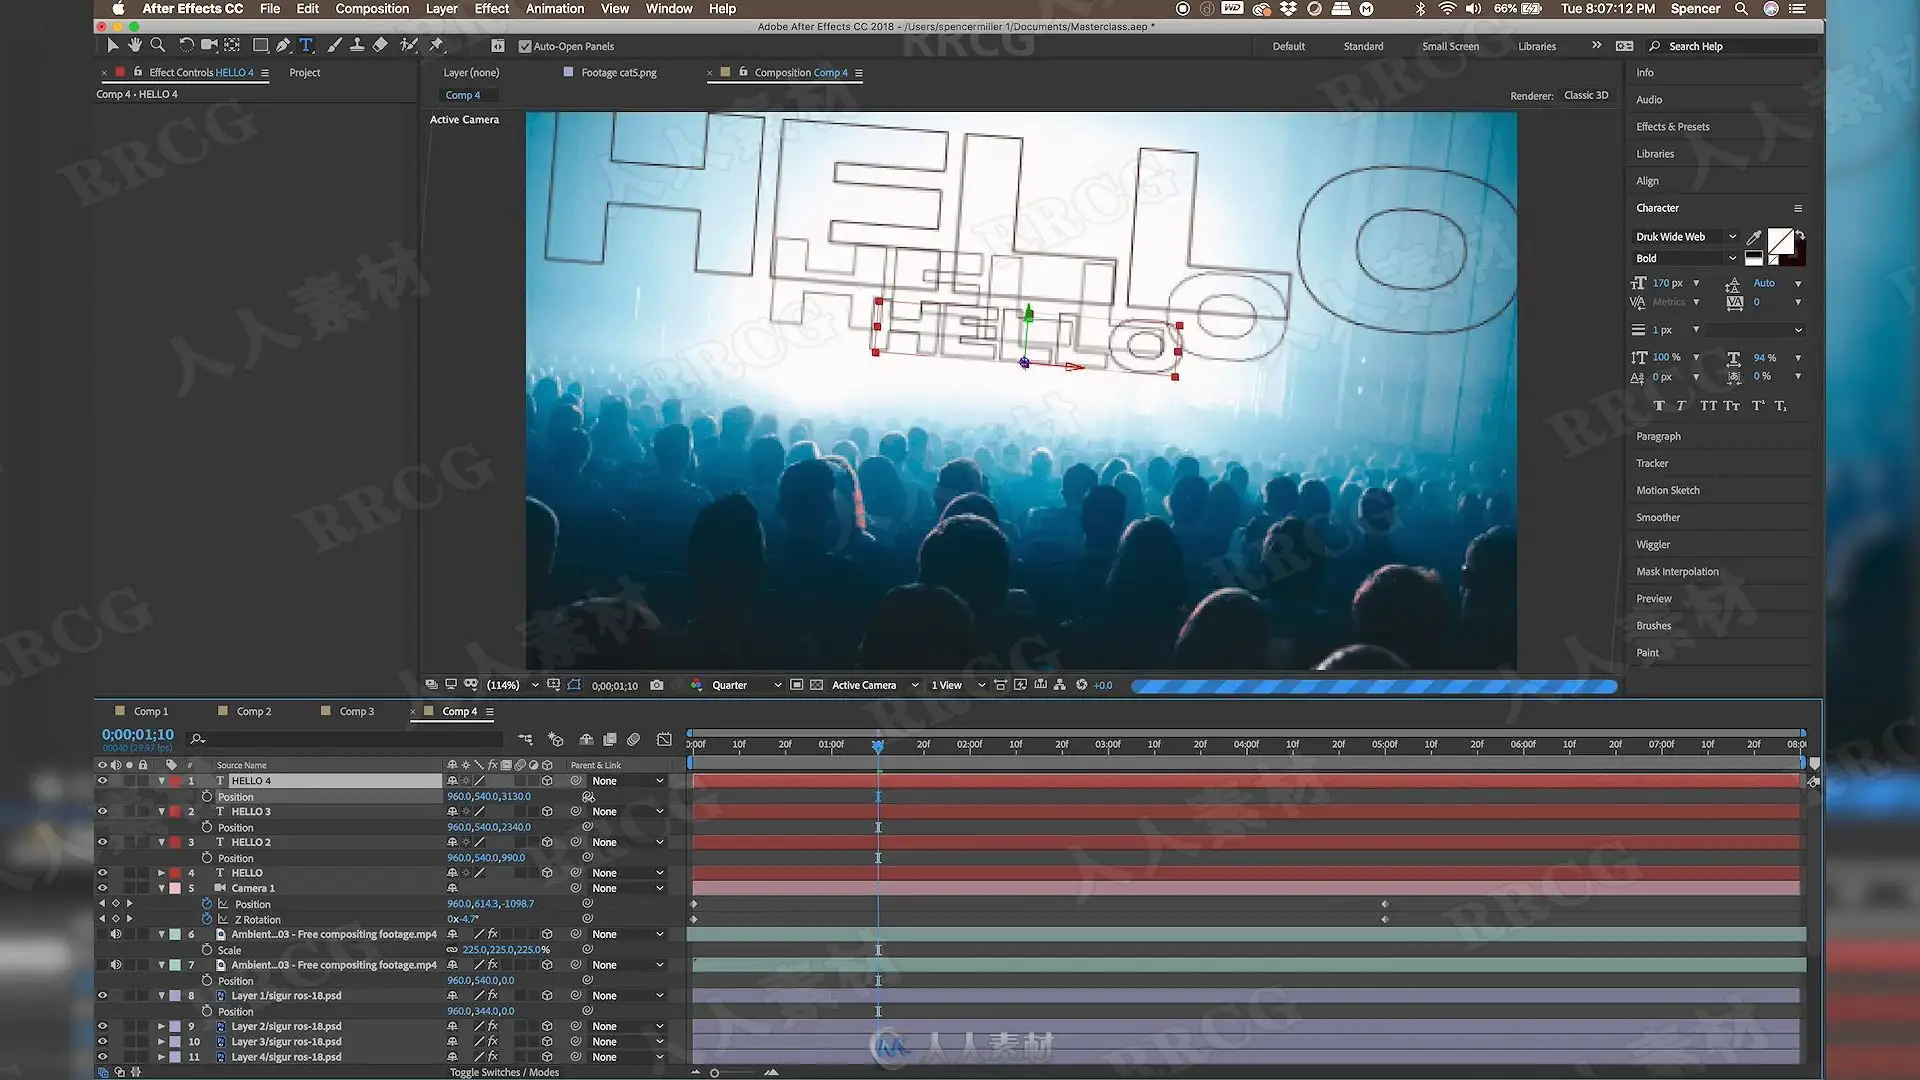Open the Quarter resolution dropdown
The image size is (1920, 1080).
tap(746, 685)
